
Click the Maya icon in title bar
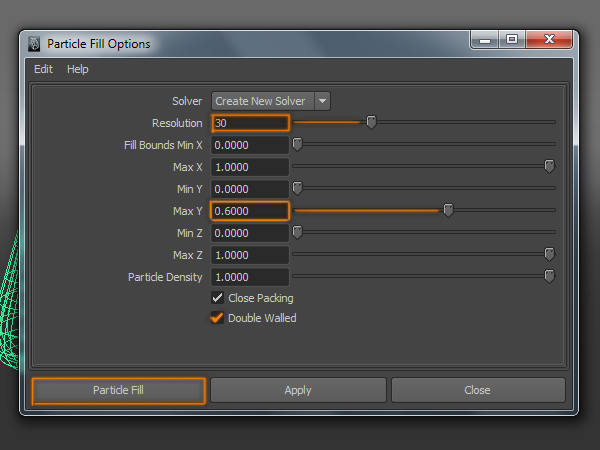click(x=35, y=43)
